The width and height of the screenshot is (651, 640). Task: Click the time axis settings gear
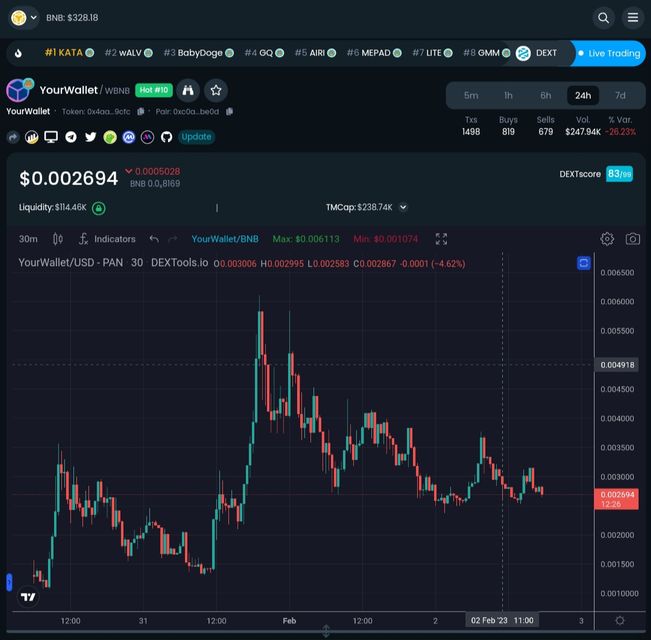(x=620, y=620)
